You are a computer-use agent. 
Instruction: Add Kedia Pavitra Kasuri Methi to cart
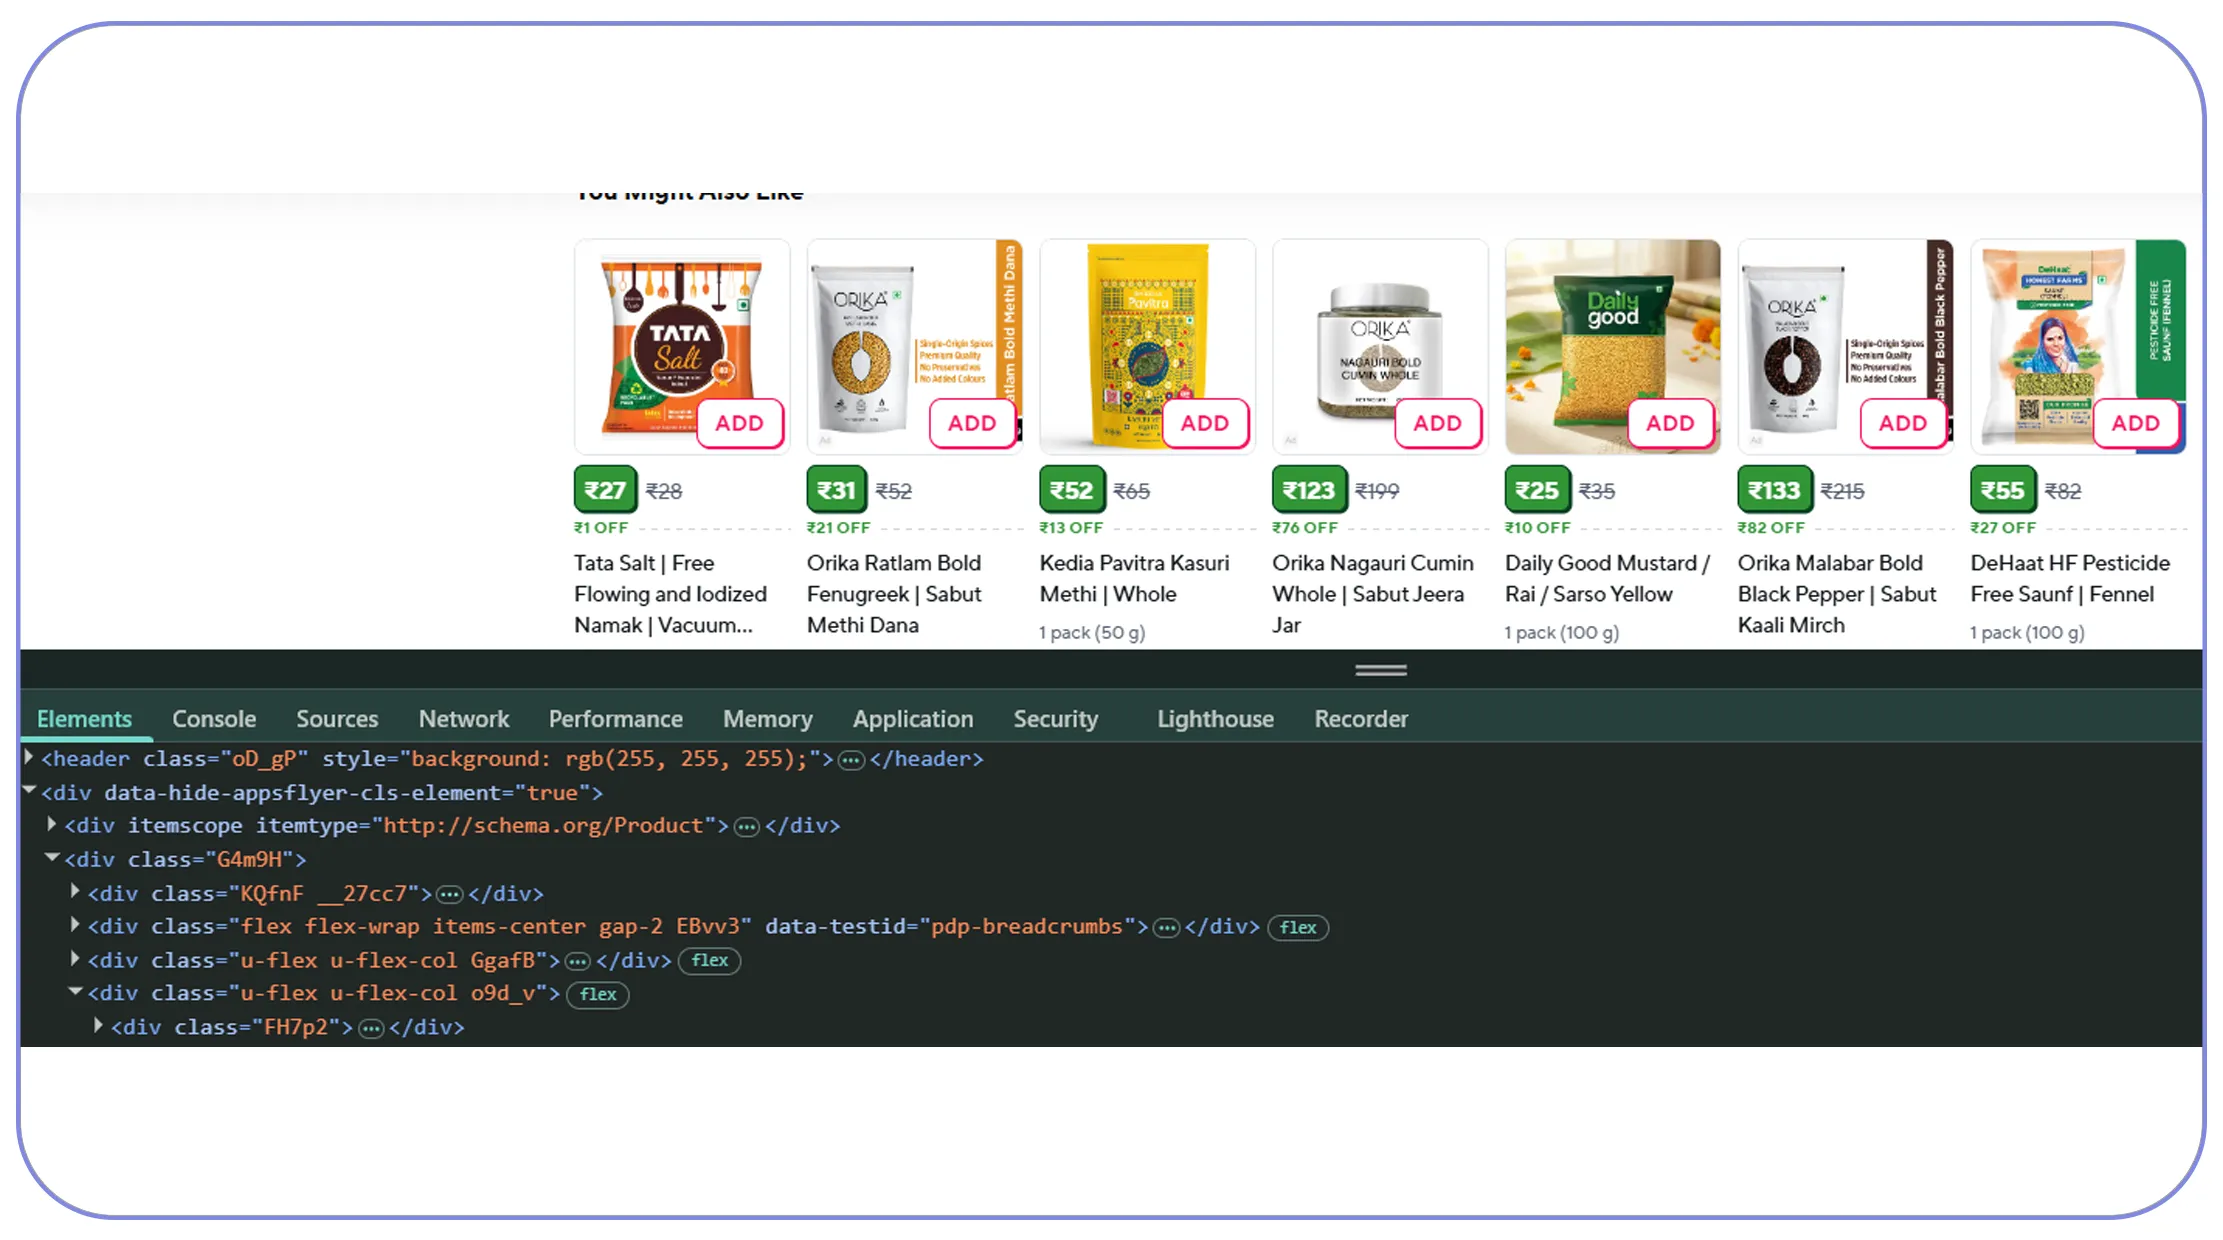point(1205,423)
